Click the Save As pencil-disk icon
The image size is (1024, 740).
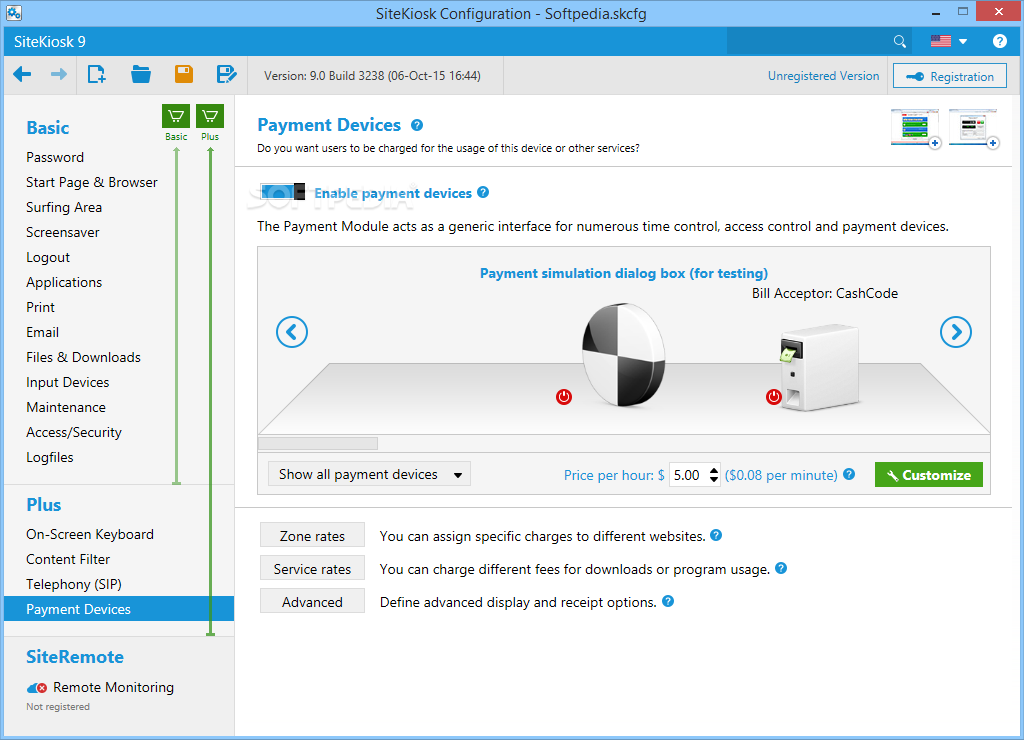click(227, 74)
